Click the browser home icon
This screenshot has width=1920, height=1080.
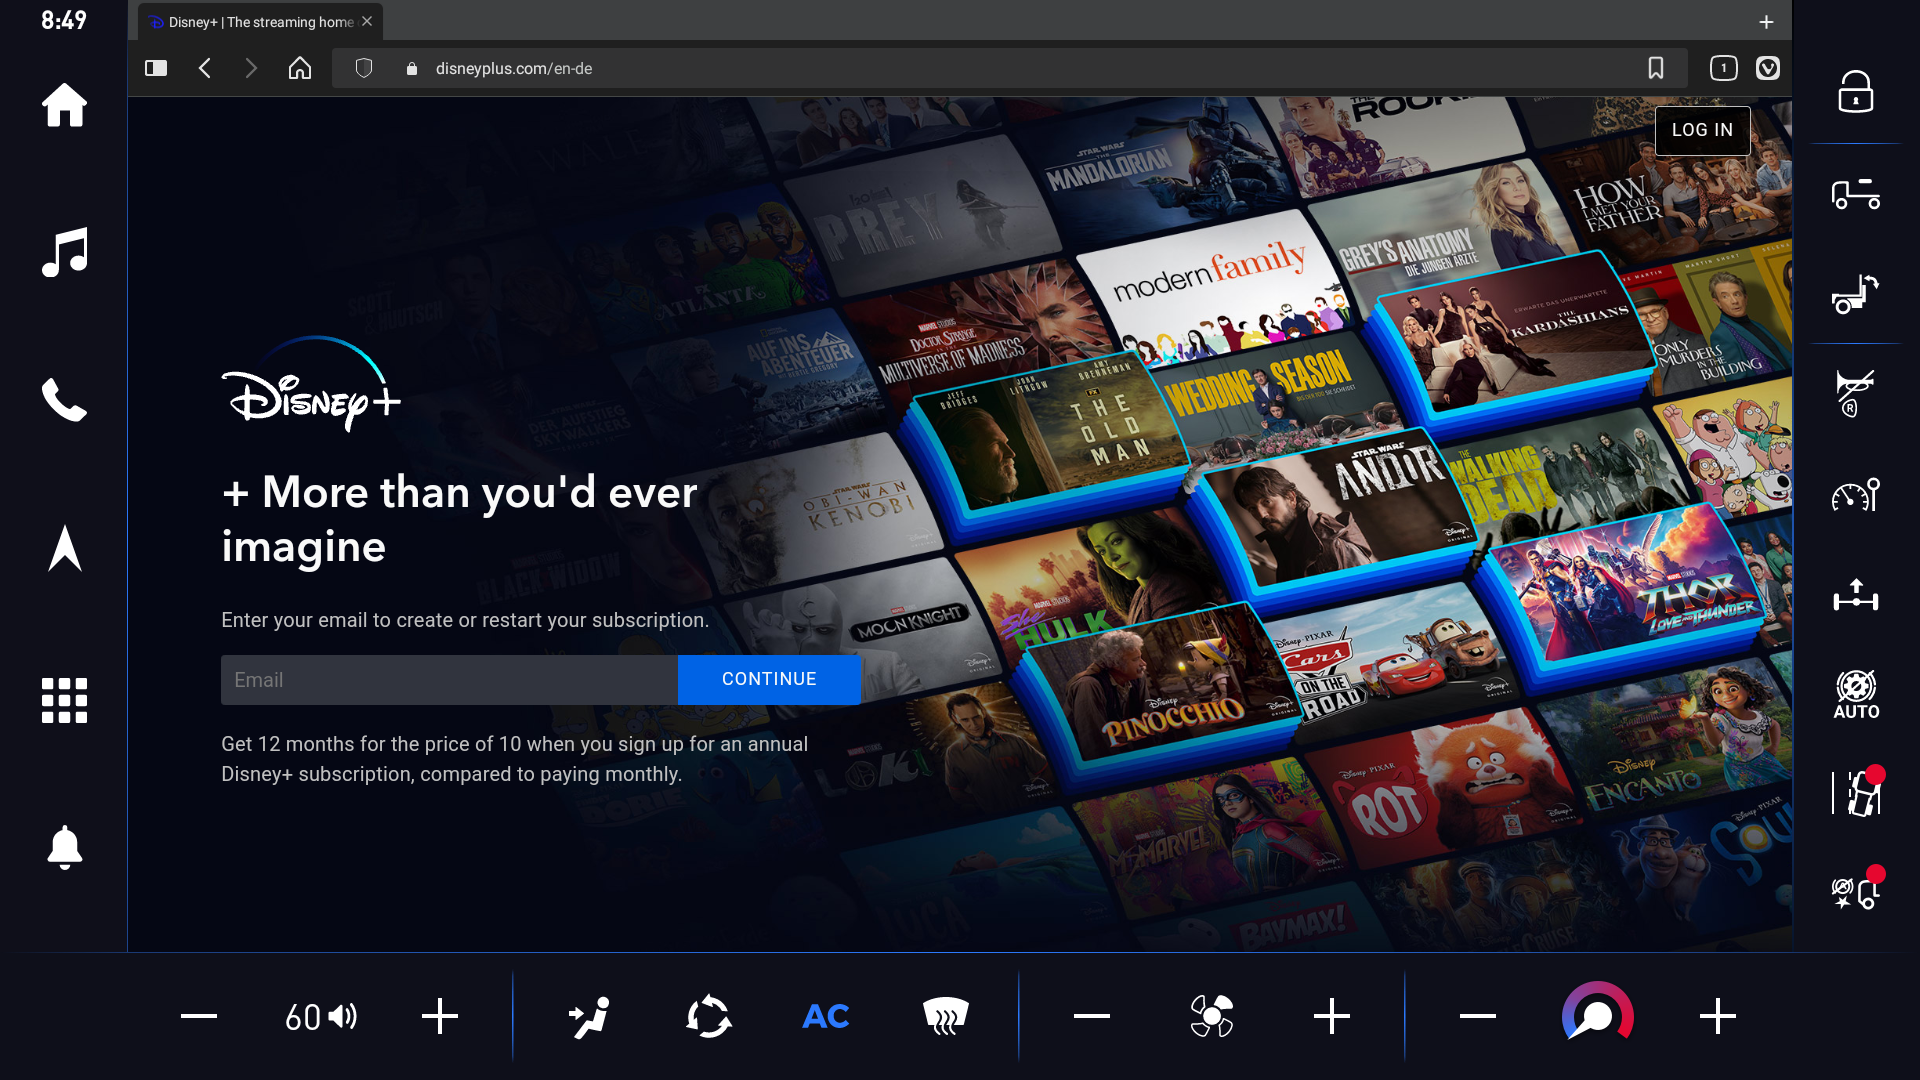pos(300,68)
